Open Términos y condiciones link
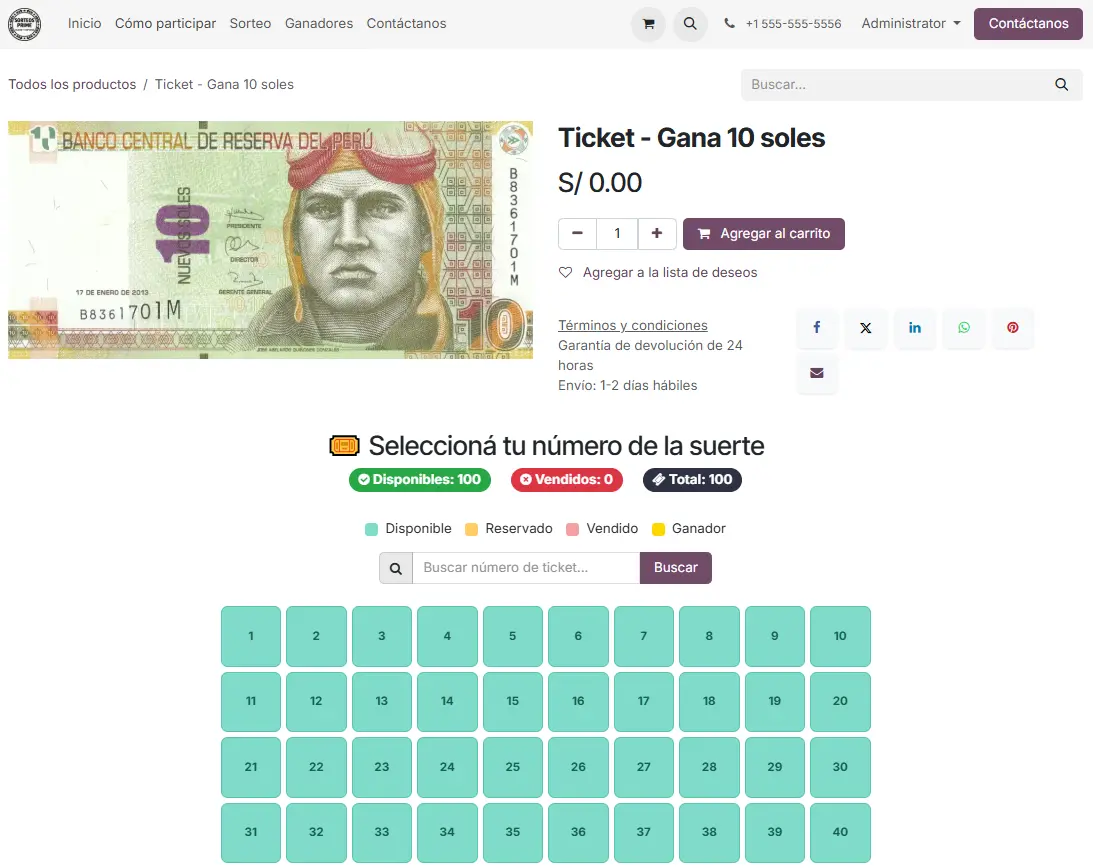This screenshot has height=868, width=1093. coord(632,326)
